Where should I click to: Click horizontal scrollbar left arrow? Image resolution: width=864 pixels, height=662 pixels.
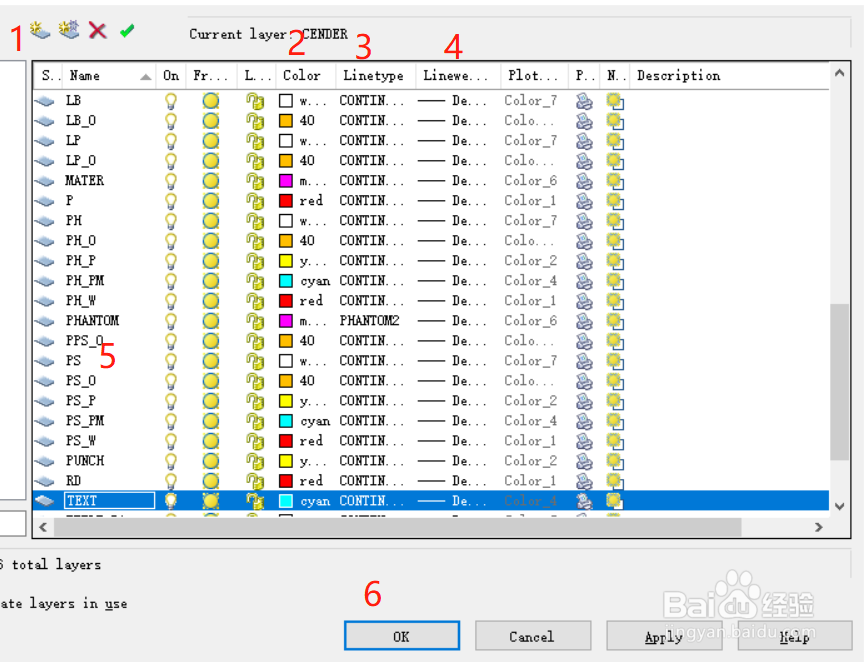(x=43, y=527)
